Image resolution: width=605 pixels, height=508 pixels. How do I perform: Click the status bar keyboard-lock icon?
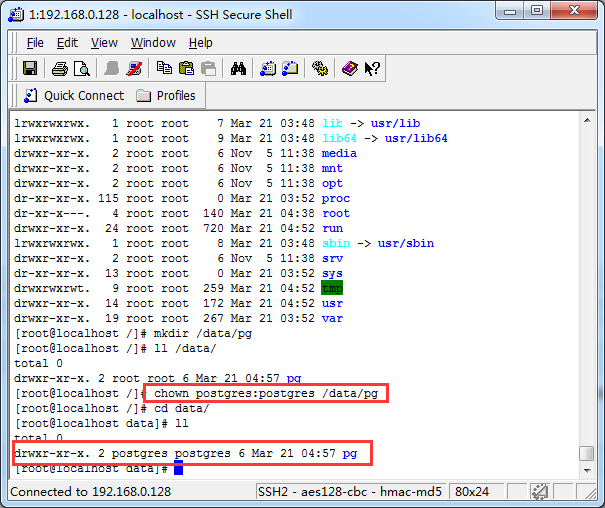click(x=540, y=491)
